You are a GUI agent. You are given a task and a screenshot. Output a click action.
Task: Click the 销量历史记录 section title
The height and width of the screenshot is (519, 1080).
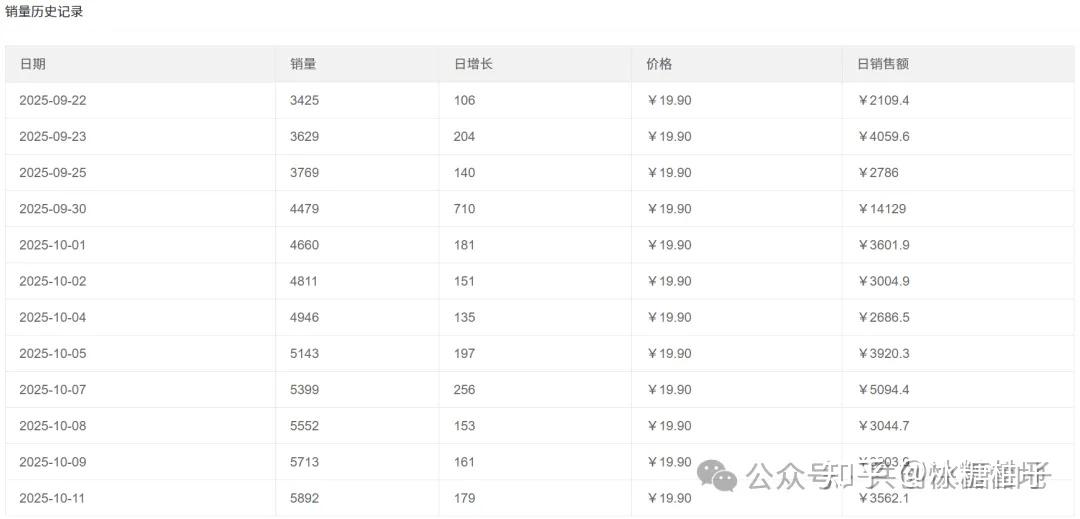(44, 12)
